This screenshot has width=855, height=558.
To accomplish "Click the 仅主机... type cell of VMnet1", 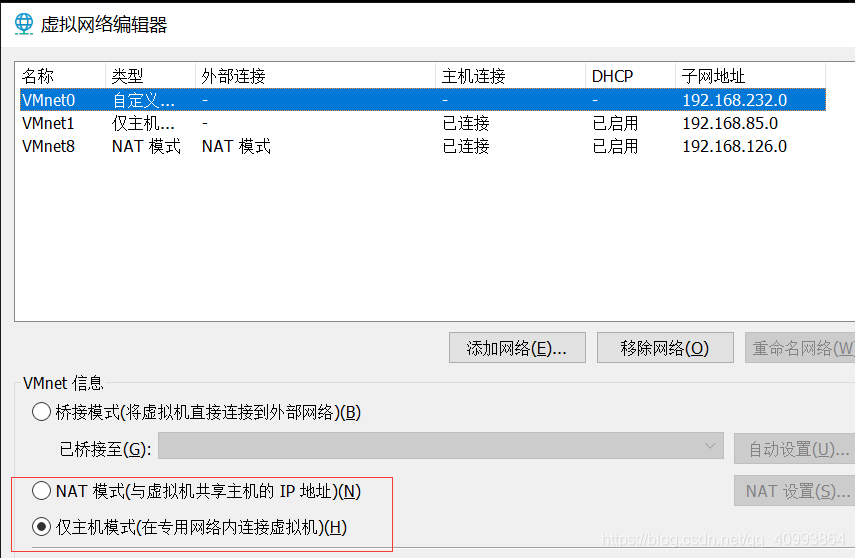I will click(x=143, y=123).
